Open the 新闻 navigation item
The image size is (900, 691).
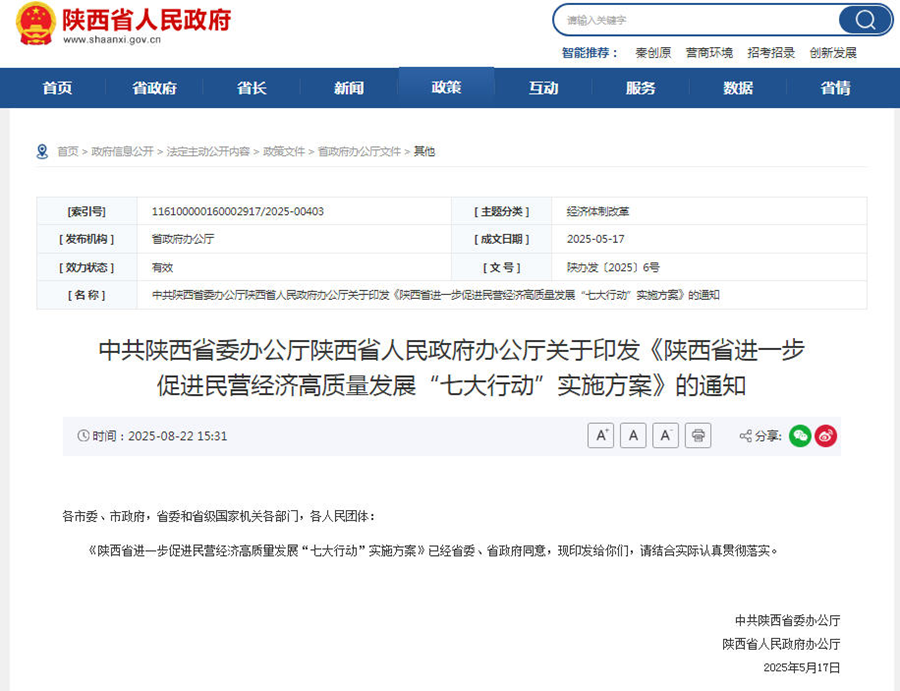(349, 88)
